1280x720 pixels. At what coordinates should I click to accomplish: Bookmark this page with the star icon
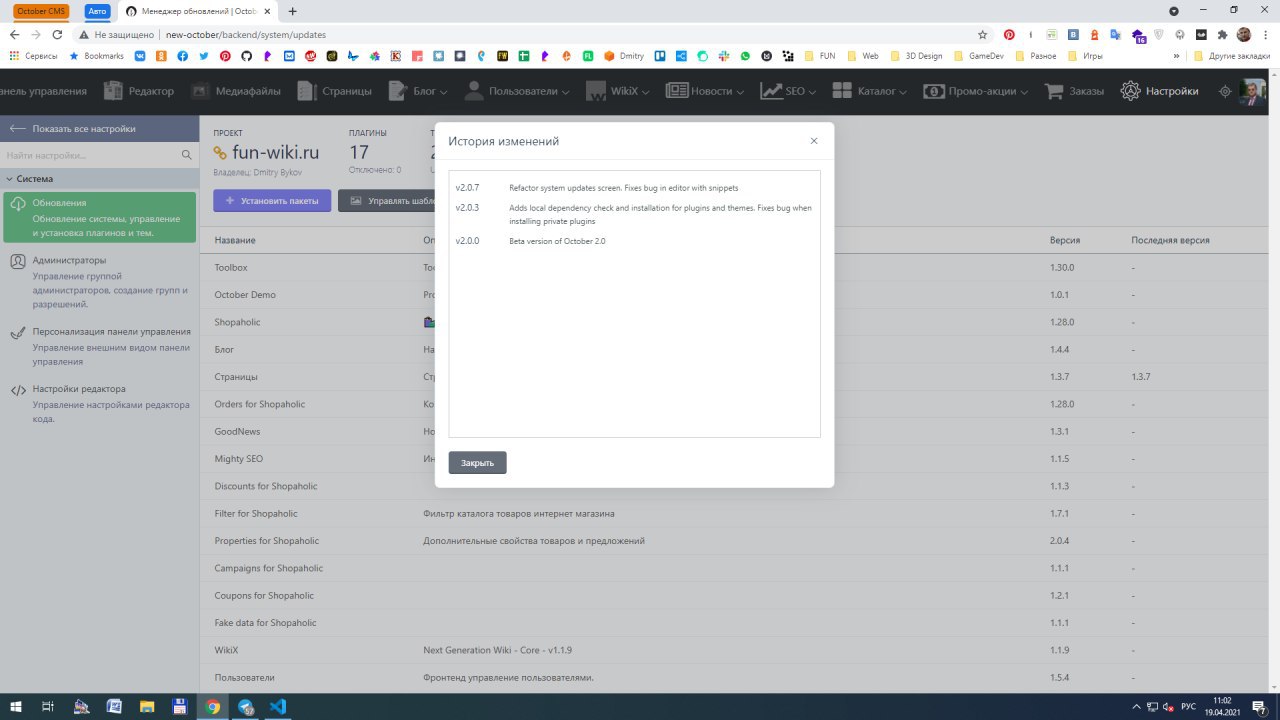tap(983, 34)
